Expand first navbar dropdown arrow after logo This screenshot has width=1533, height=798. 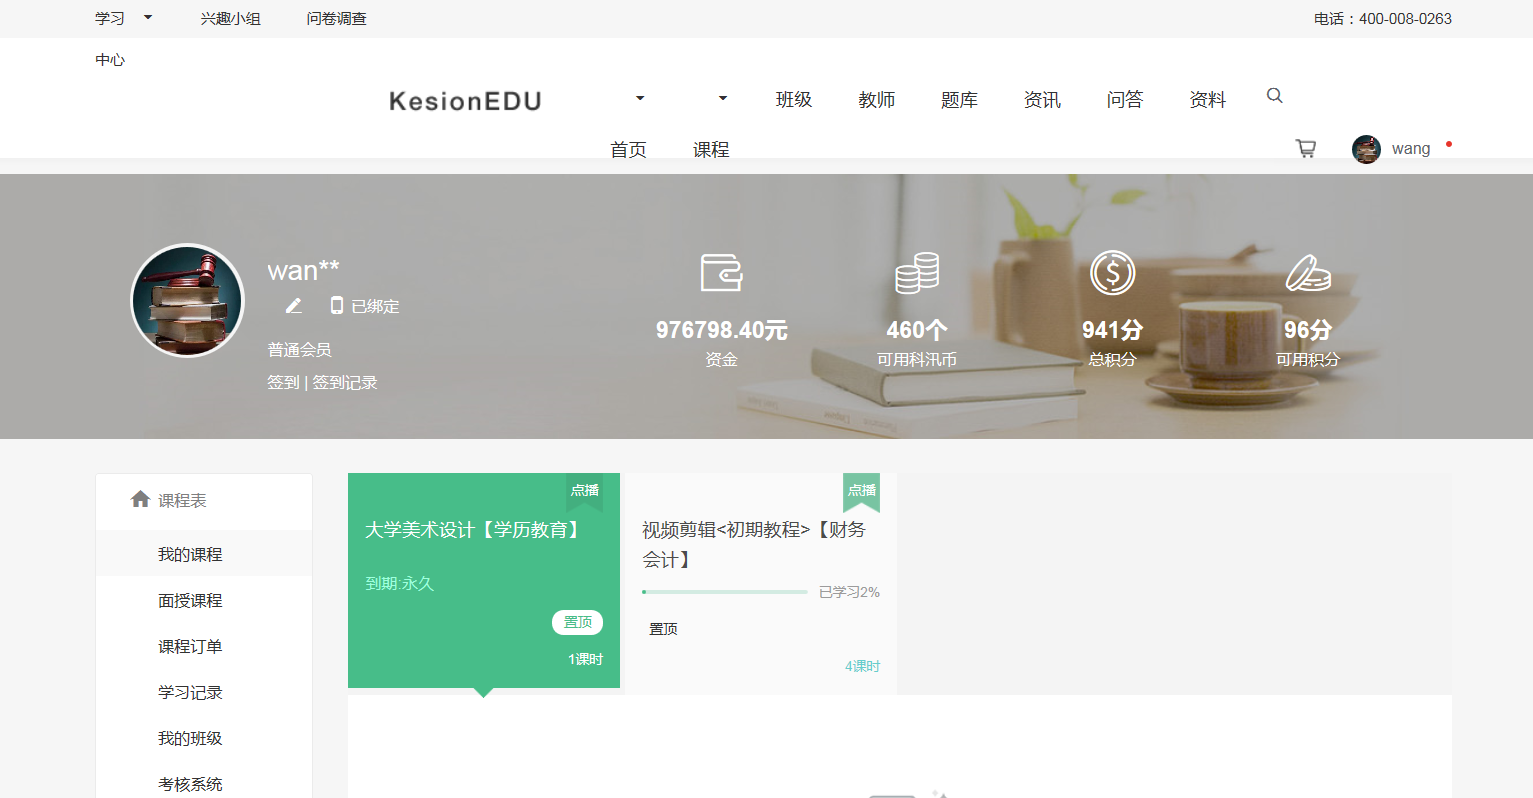tap(640, 98)
